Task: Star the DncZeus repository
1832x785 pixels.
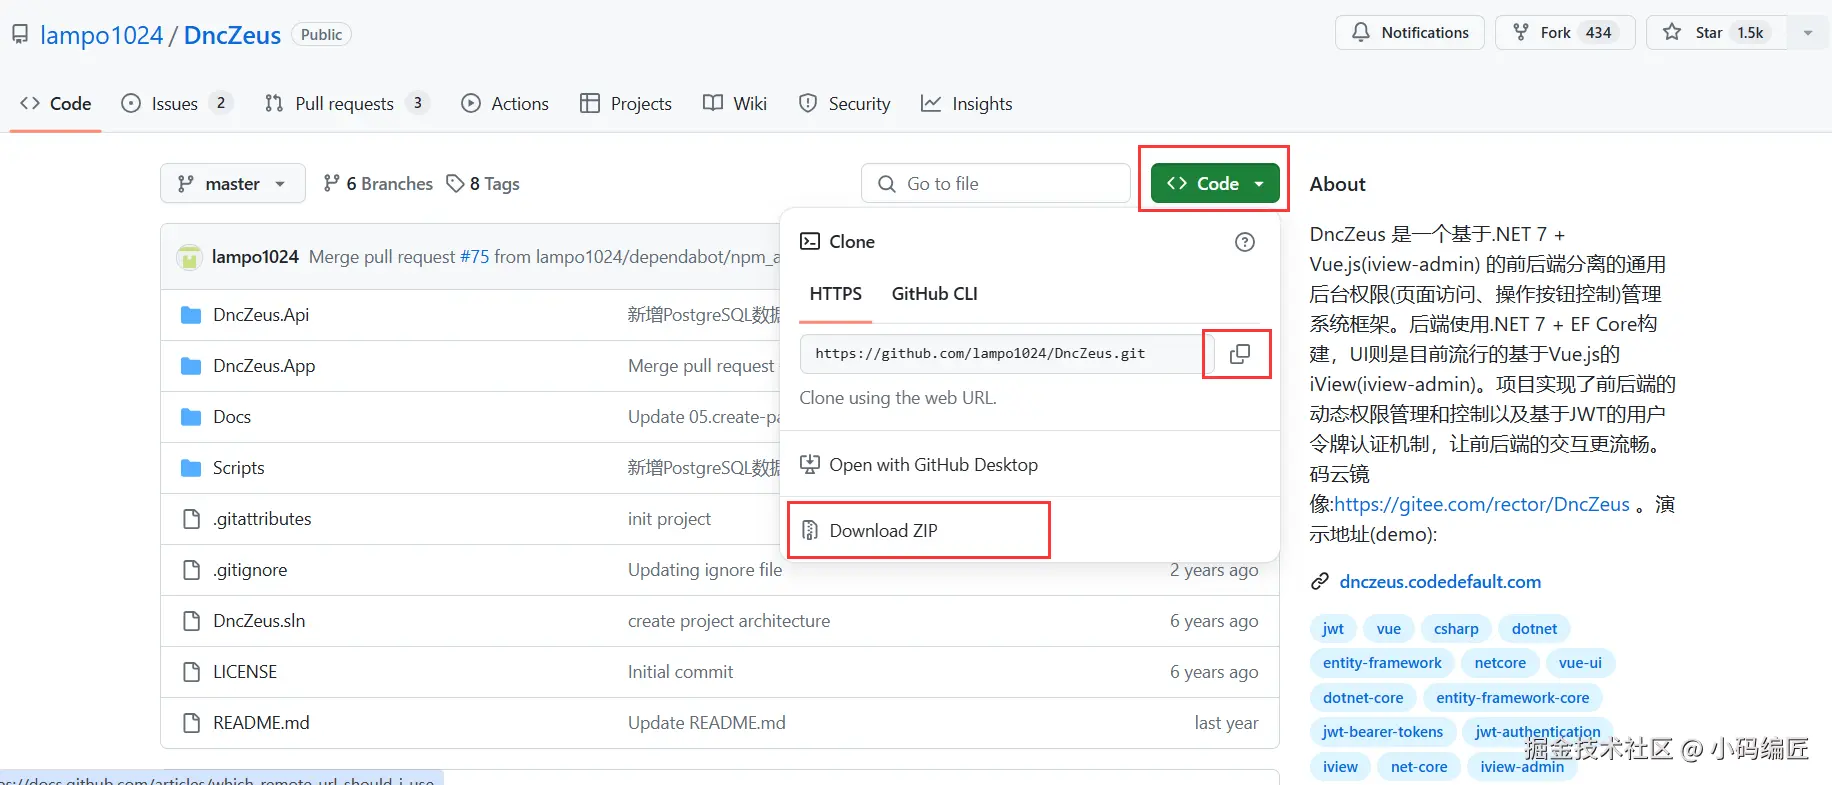Action: click(1716, 33)
